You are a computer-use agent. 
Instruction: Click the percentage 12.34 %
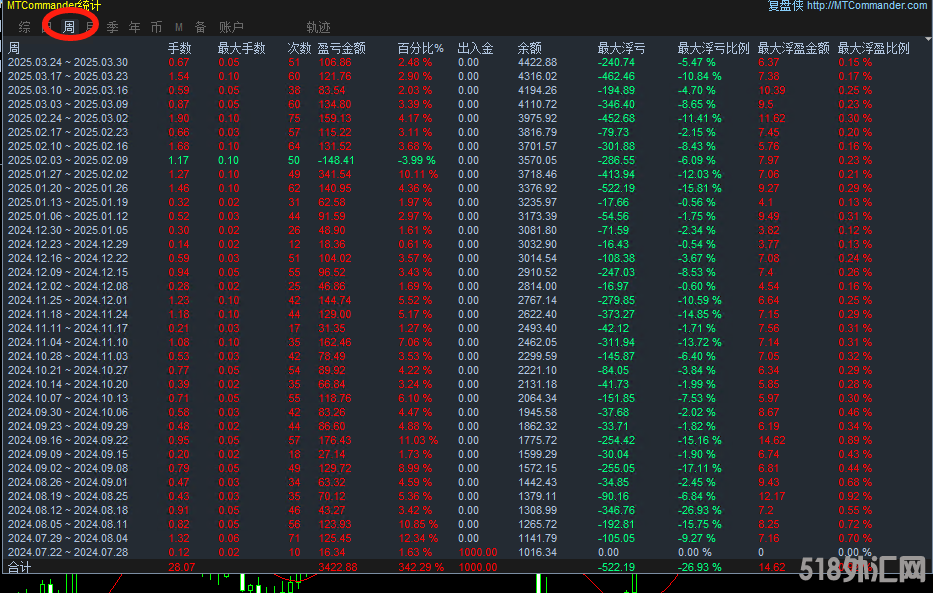pos(418,538)
